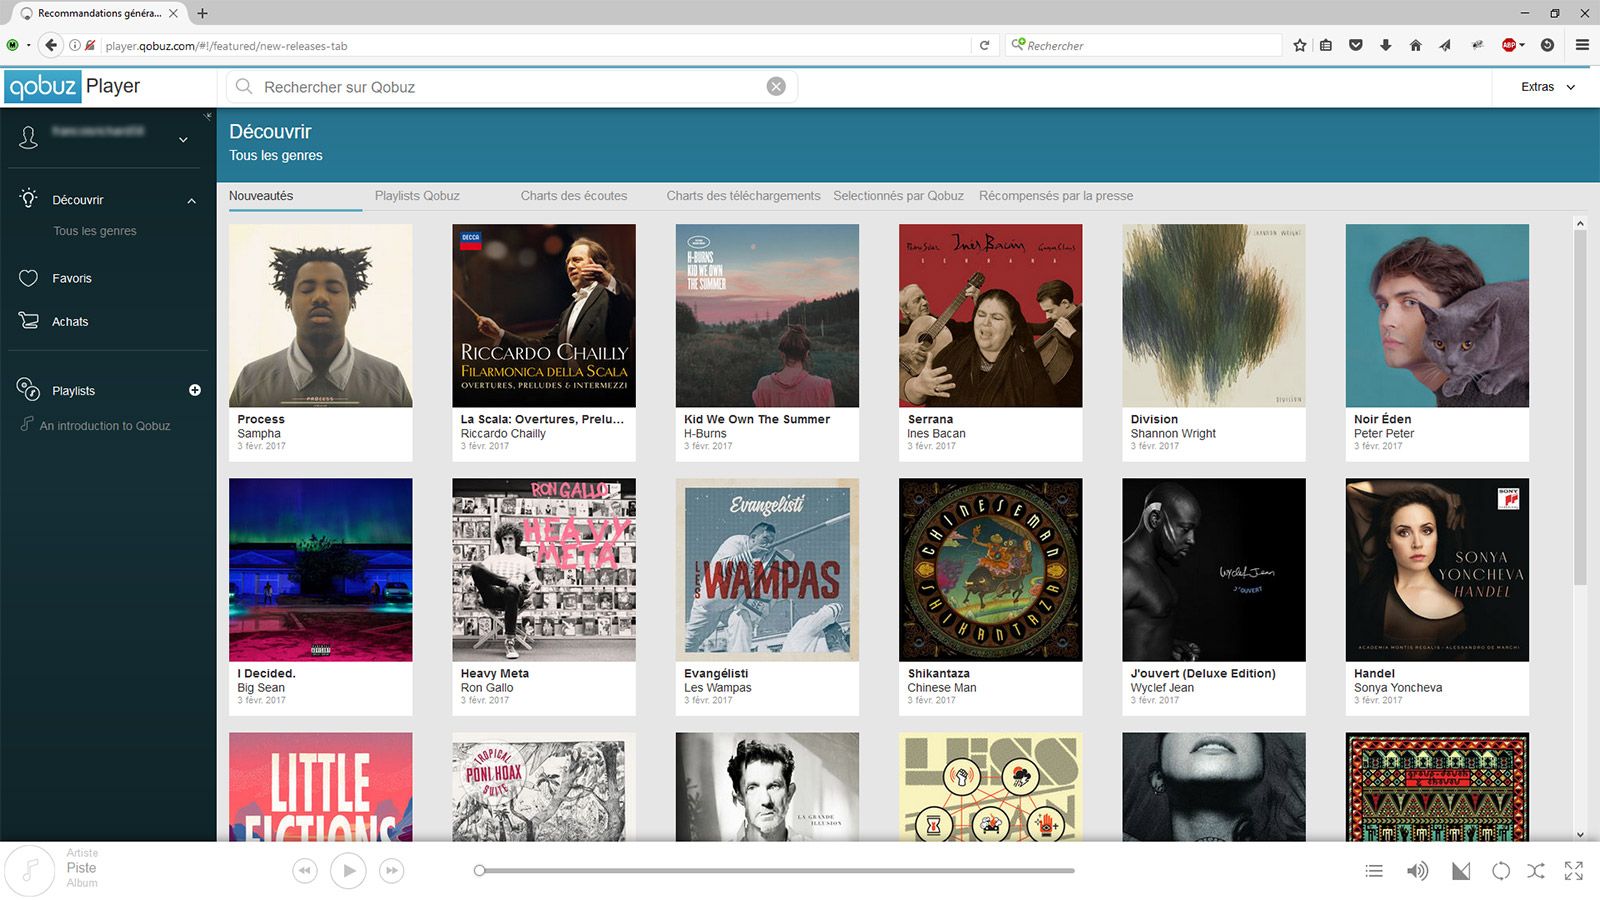The width and height of the screenshot is (1600, 900).
Task: Add a new playlist with plus icon
Action: [x=195, y=390]
